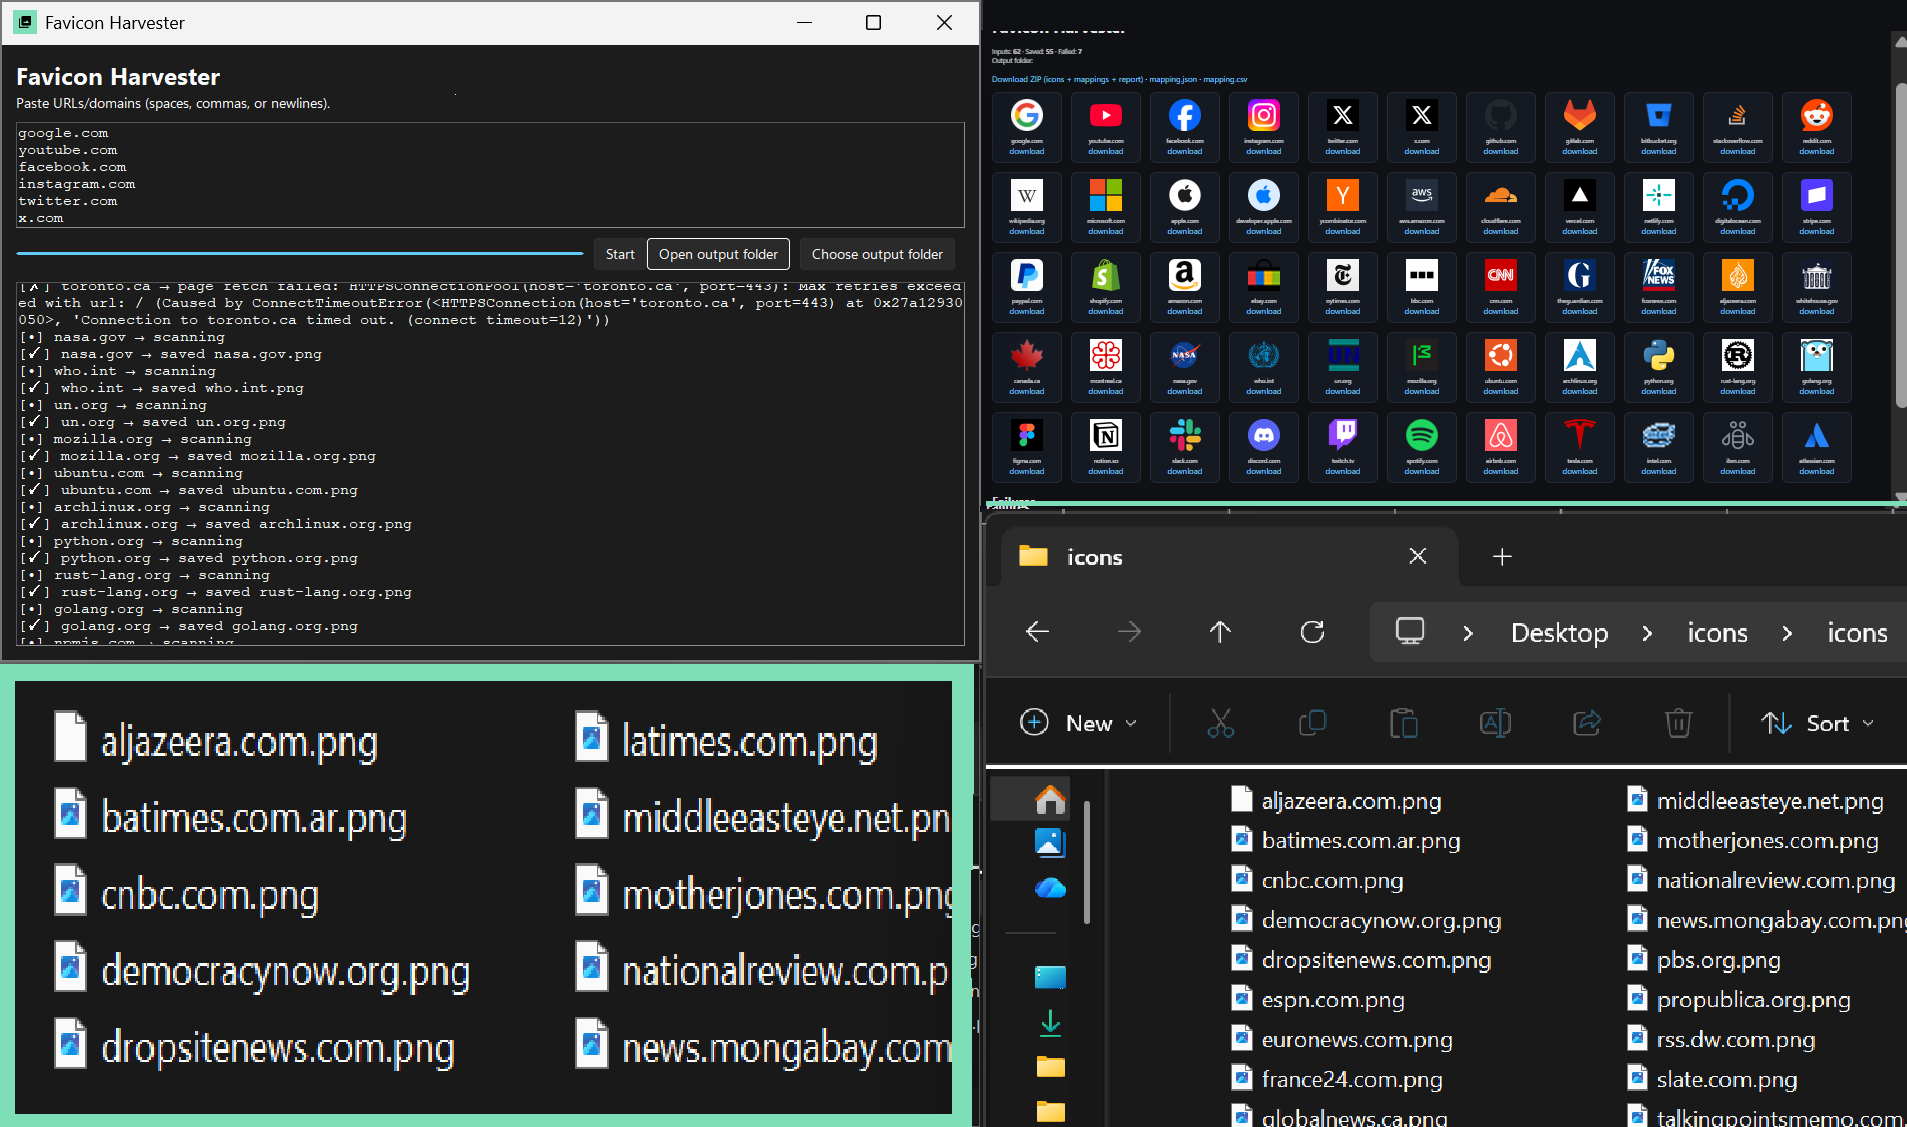Click the Rename icon in Explorer toolbar
The width and height of the screenshot is (1907, 1127).
1495,723
